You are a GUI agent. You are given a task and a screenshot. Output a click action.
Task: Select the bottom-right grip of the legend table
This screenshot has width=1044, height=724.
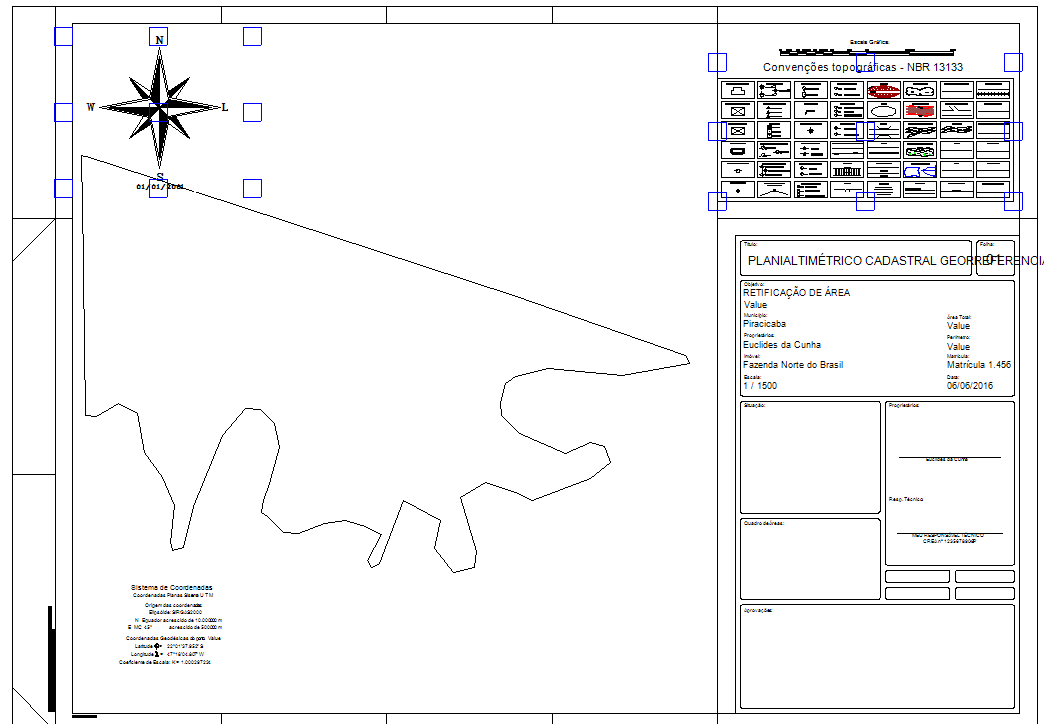[1013, 201]
